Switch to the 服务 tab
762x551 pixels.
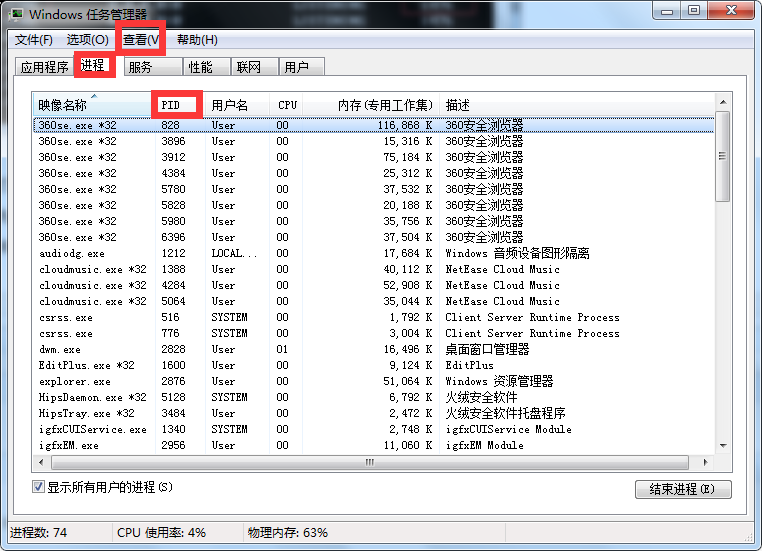(153, 67)
